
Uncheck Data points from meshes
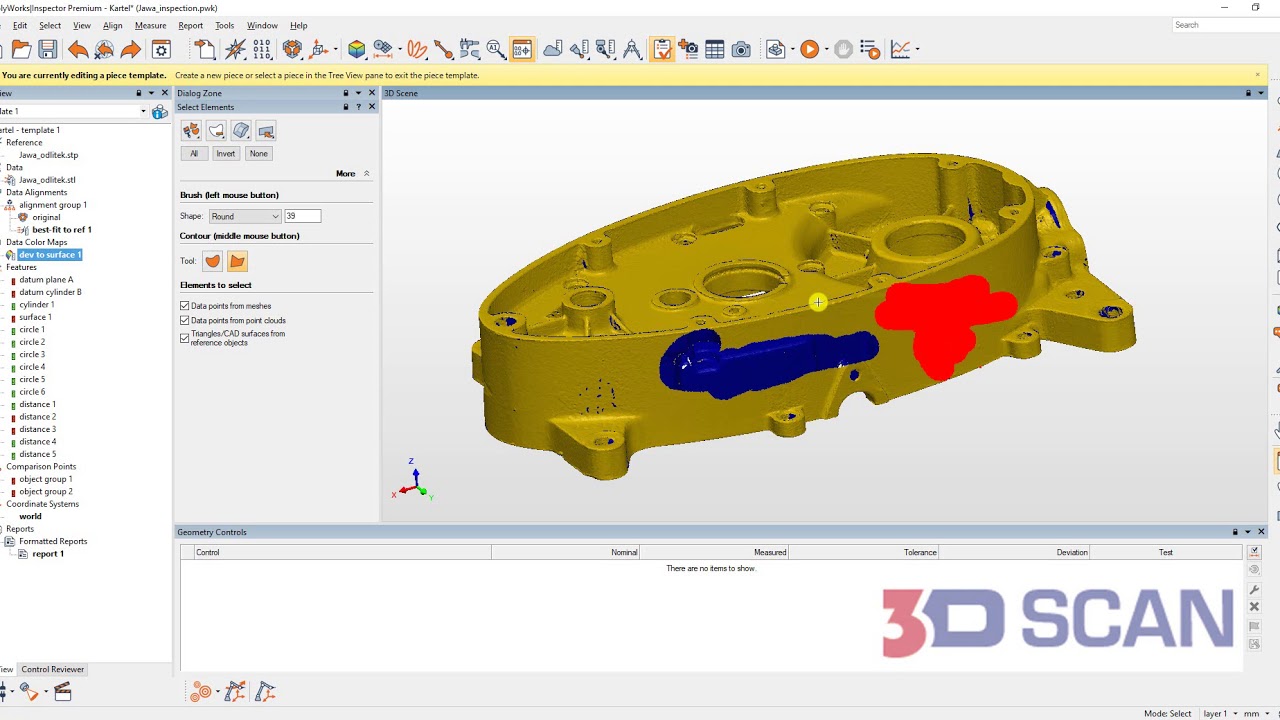coord(185,306)
